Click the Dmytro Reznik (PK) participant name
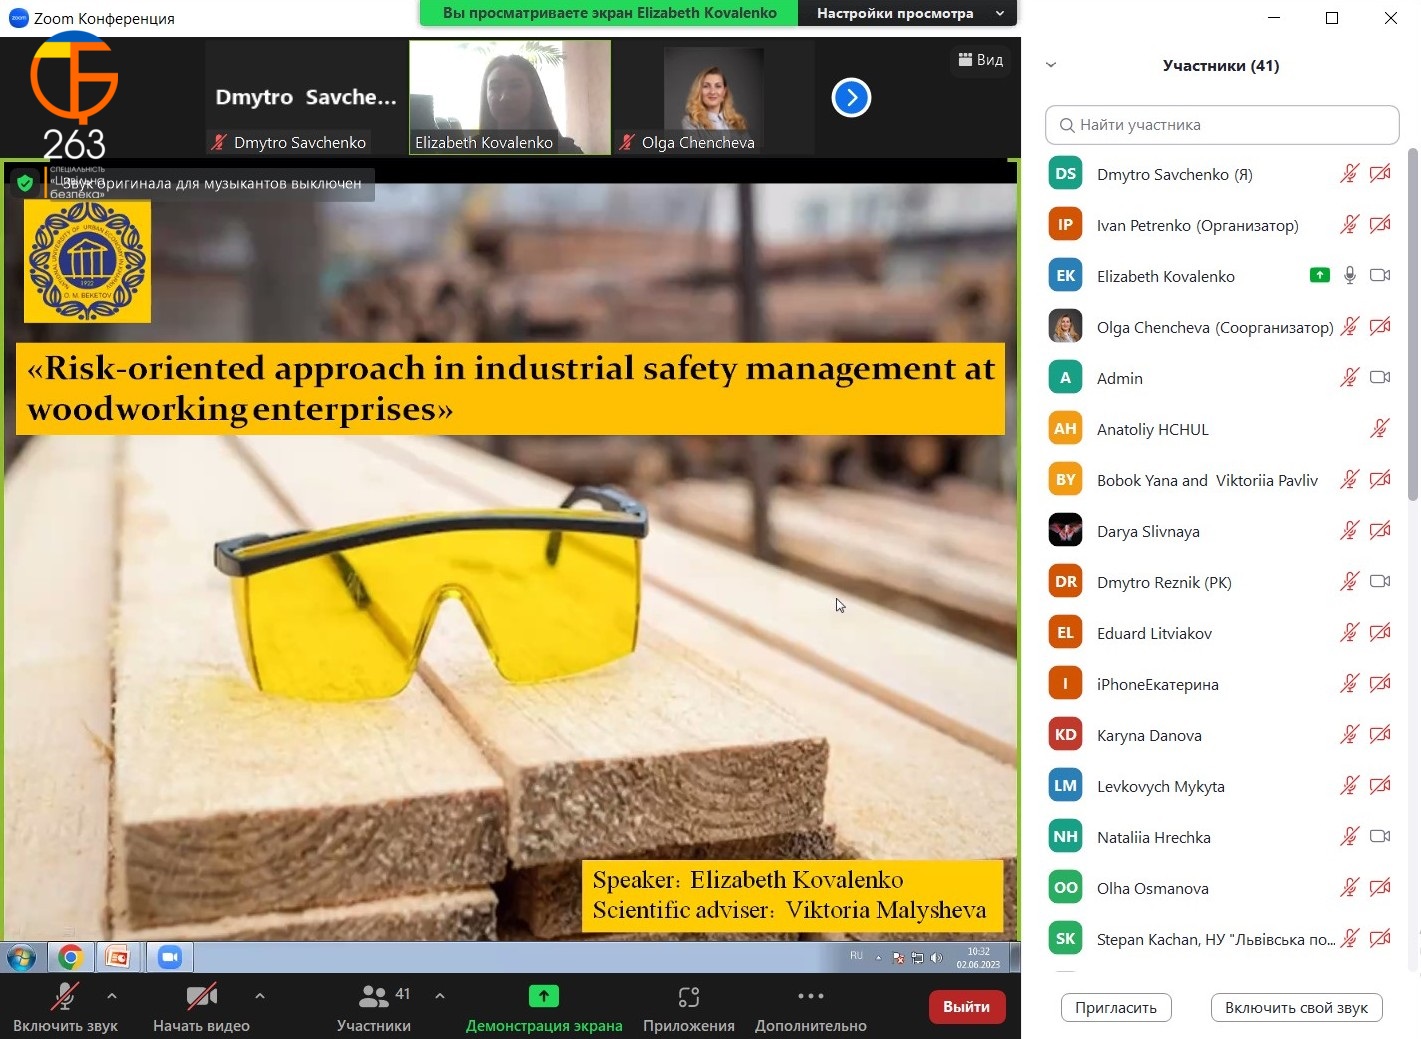 [1164, 583]
